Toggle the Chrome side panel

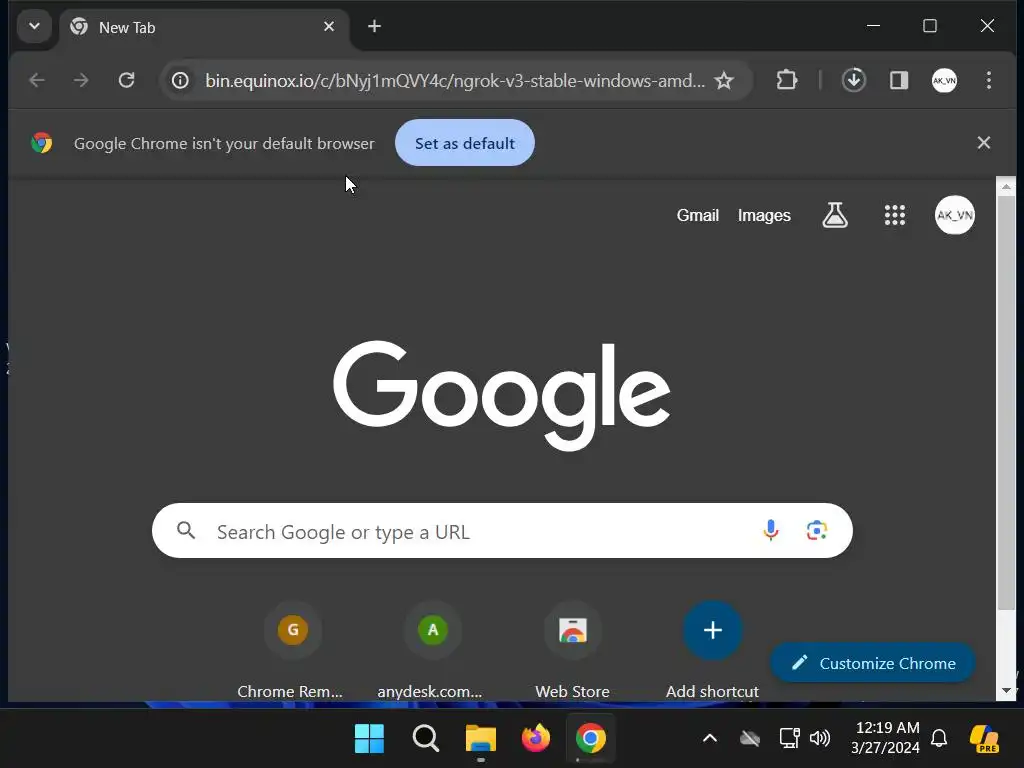point(899,80)
